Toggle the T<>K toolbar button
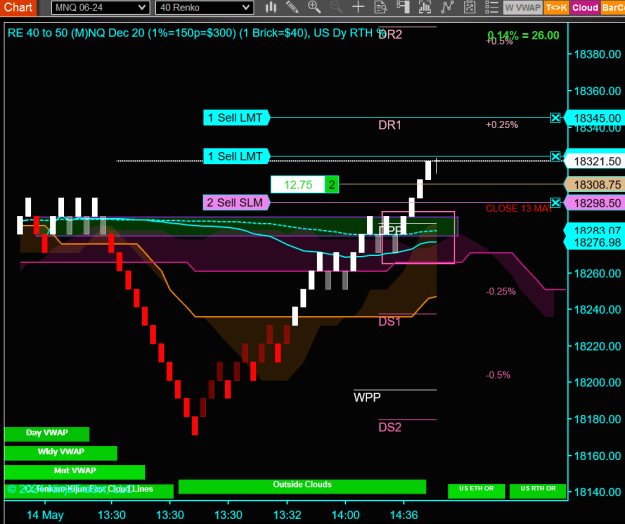 [x=556, y=8]
